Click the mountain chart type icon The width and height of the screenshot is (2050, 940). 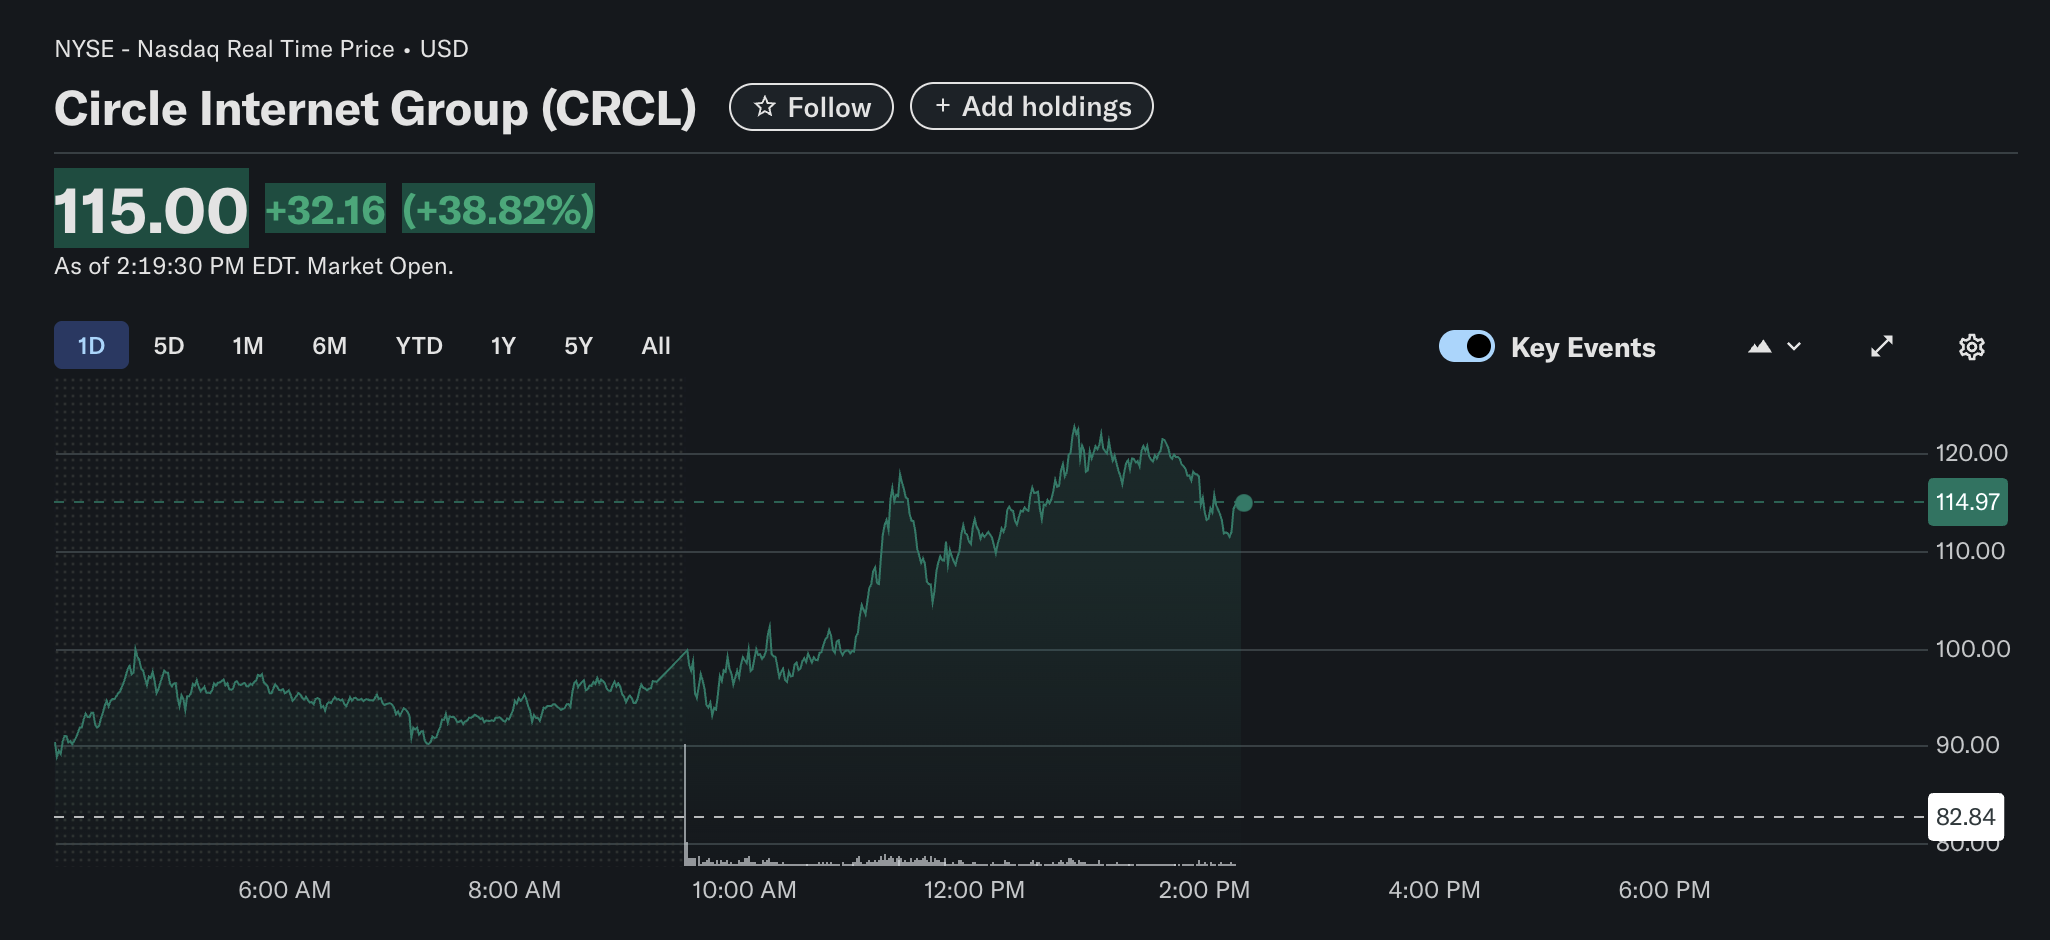[x=1760, y=346]
